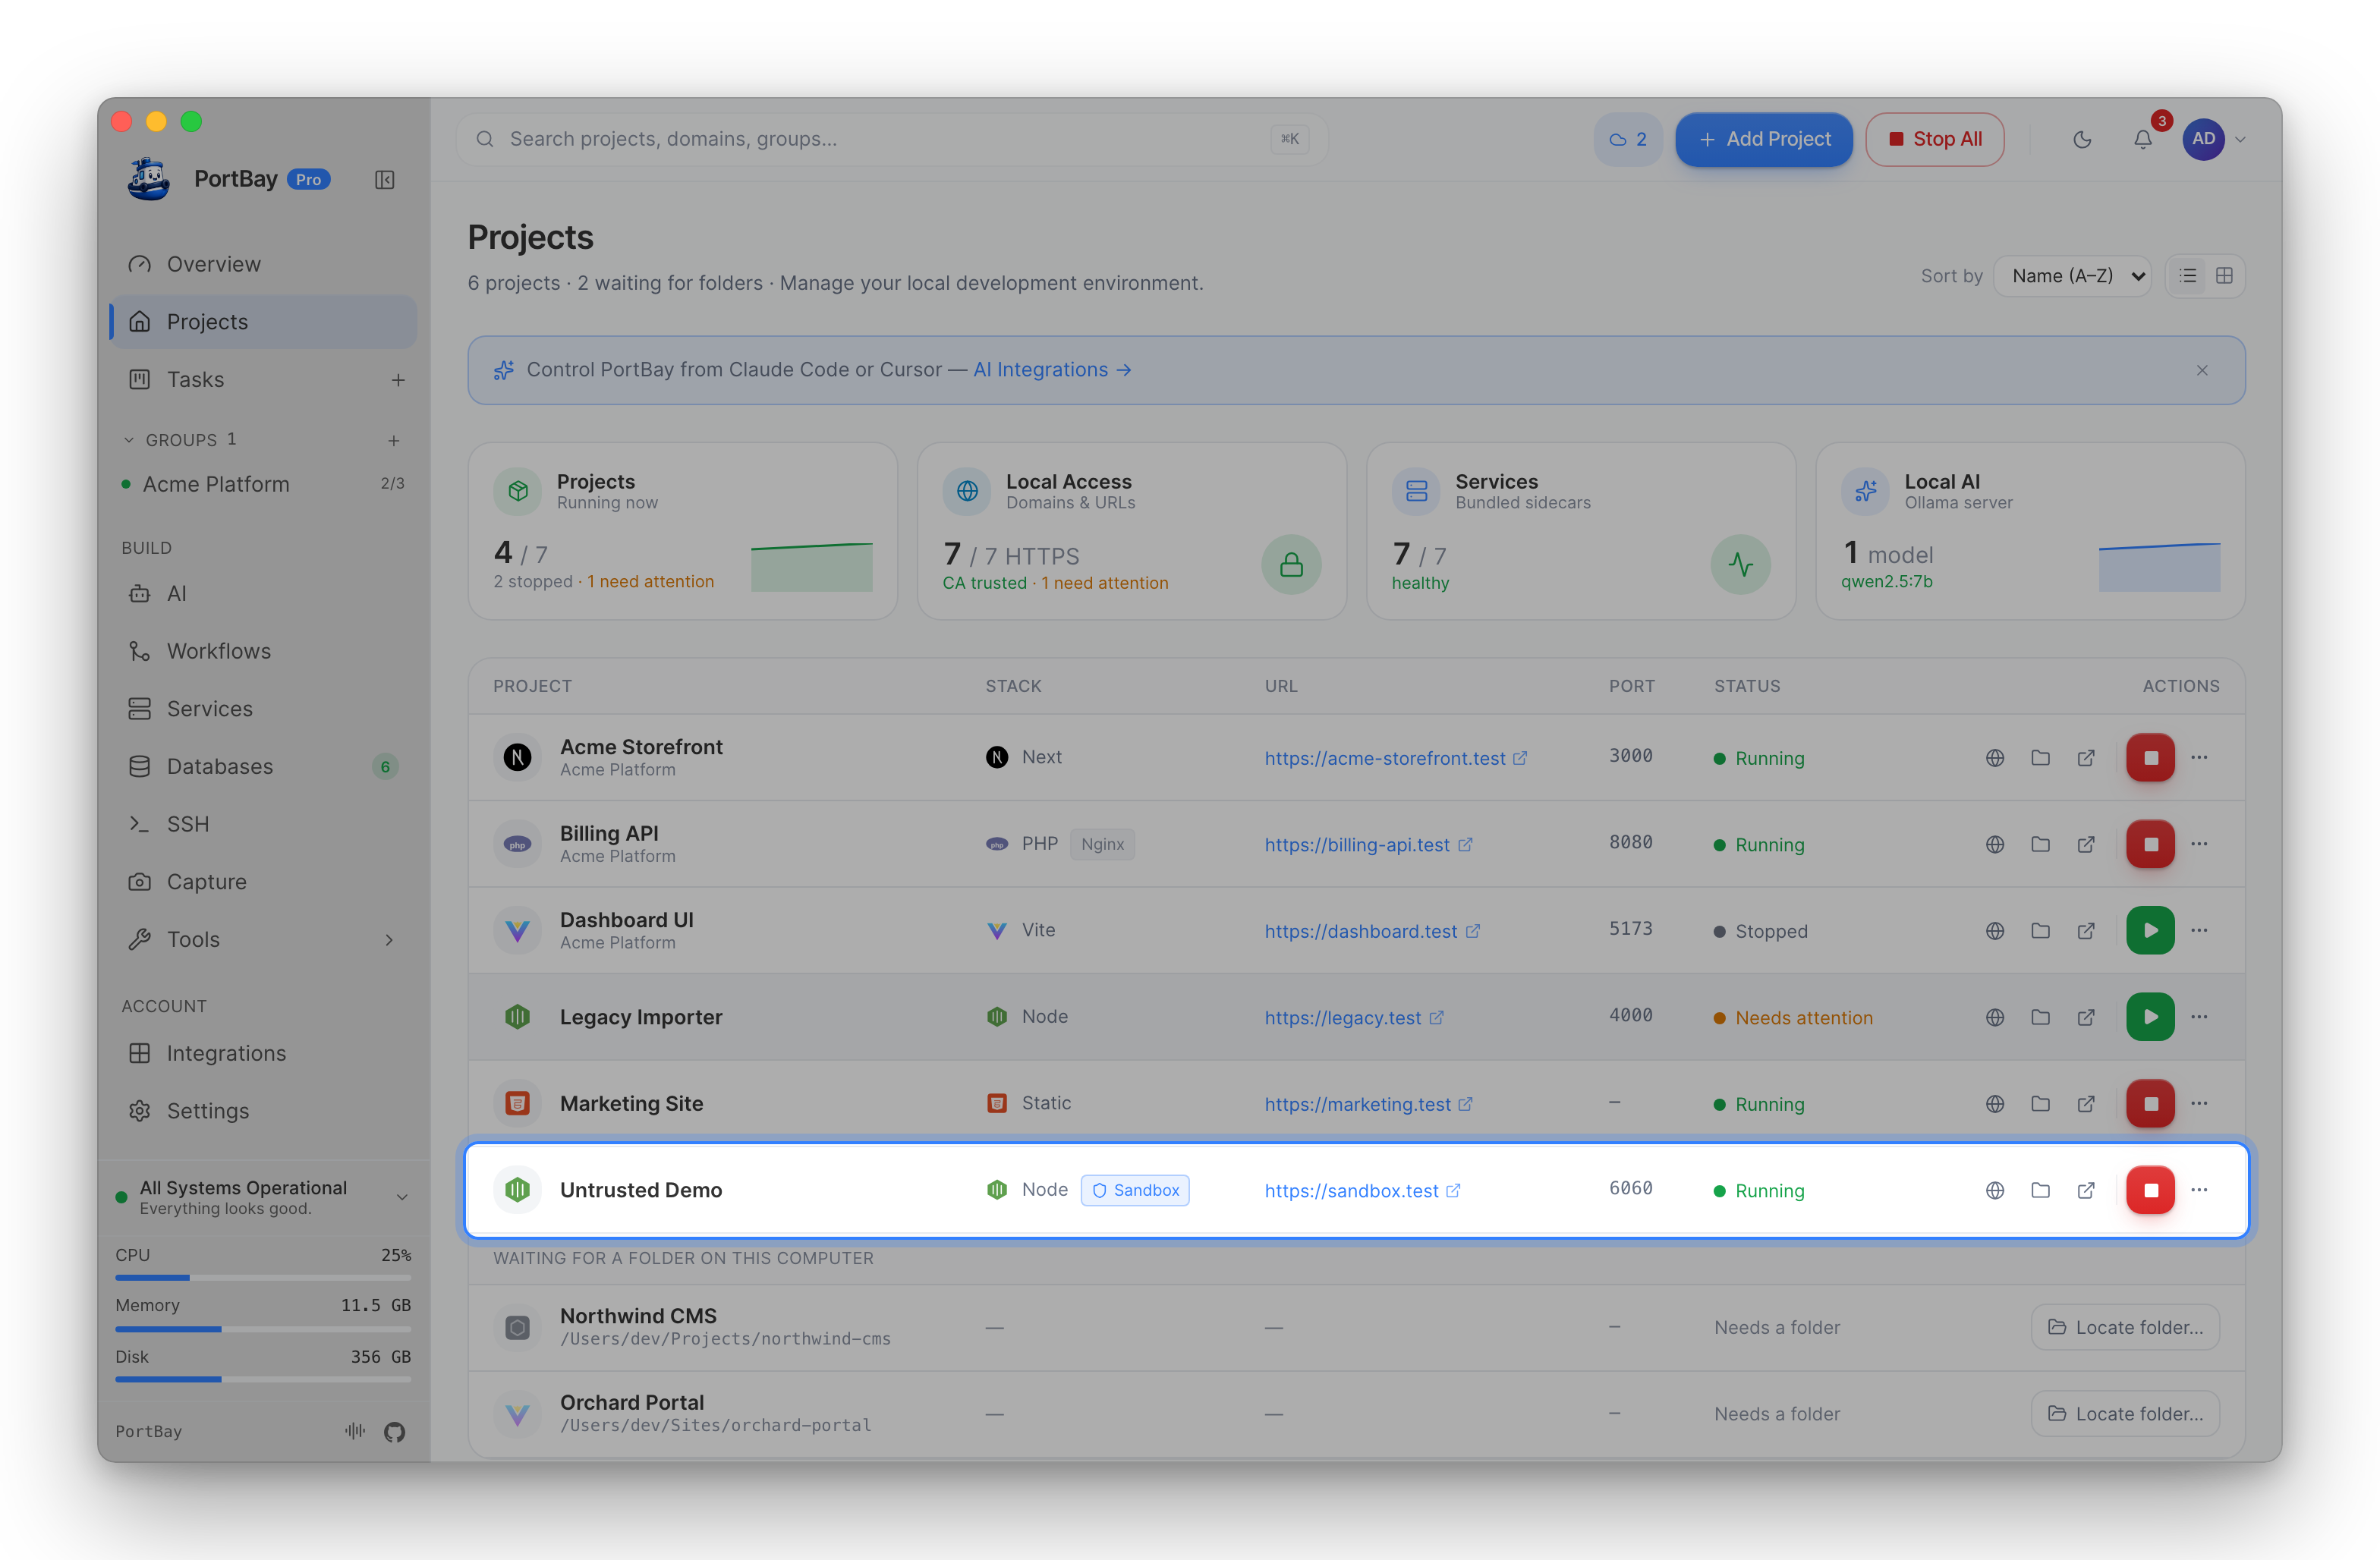2380x1560 pixels.
Task: Open the notifications bell
Action: pyautogui.click(x=2142, y=139)
